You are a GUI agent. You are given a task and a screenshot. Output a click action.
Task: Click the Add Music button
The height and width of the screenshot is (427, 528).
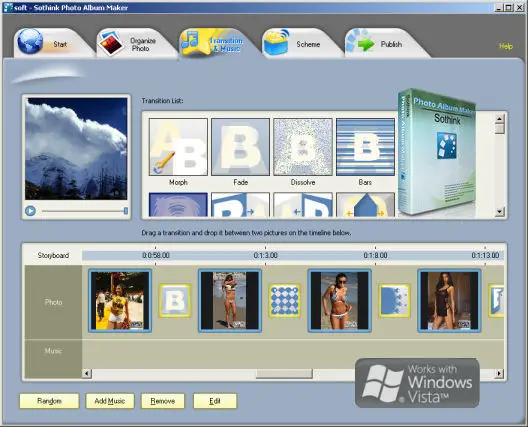tap(110, 401)
